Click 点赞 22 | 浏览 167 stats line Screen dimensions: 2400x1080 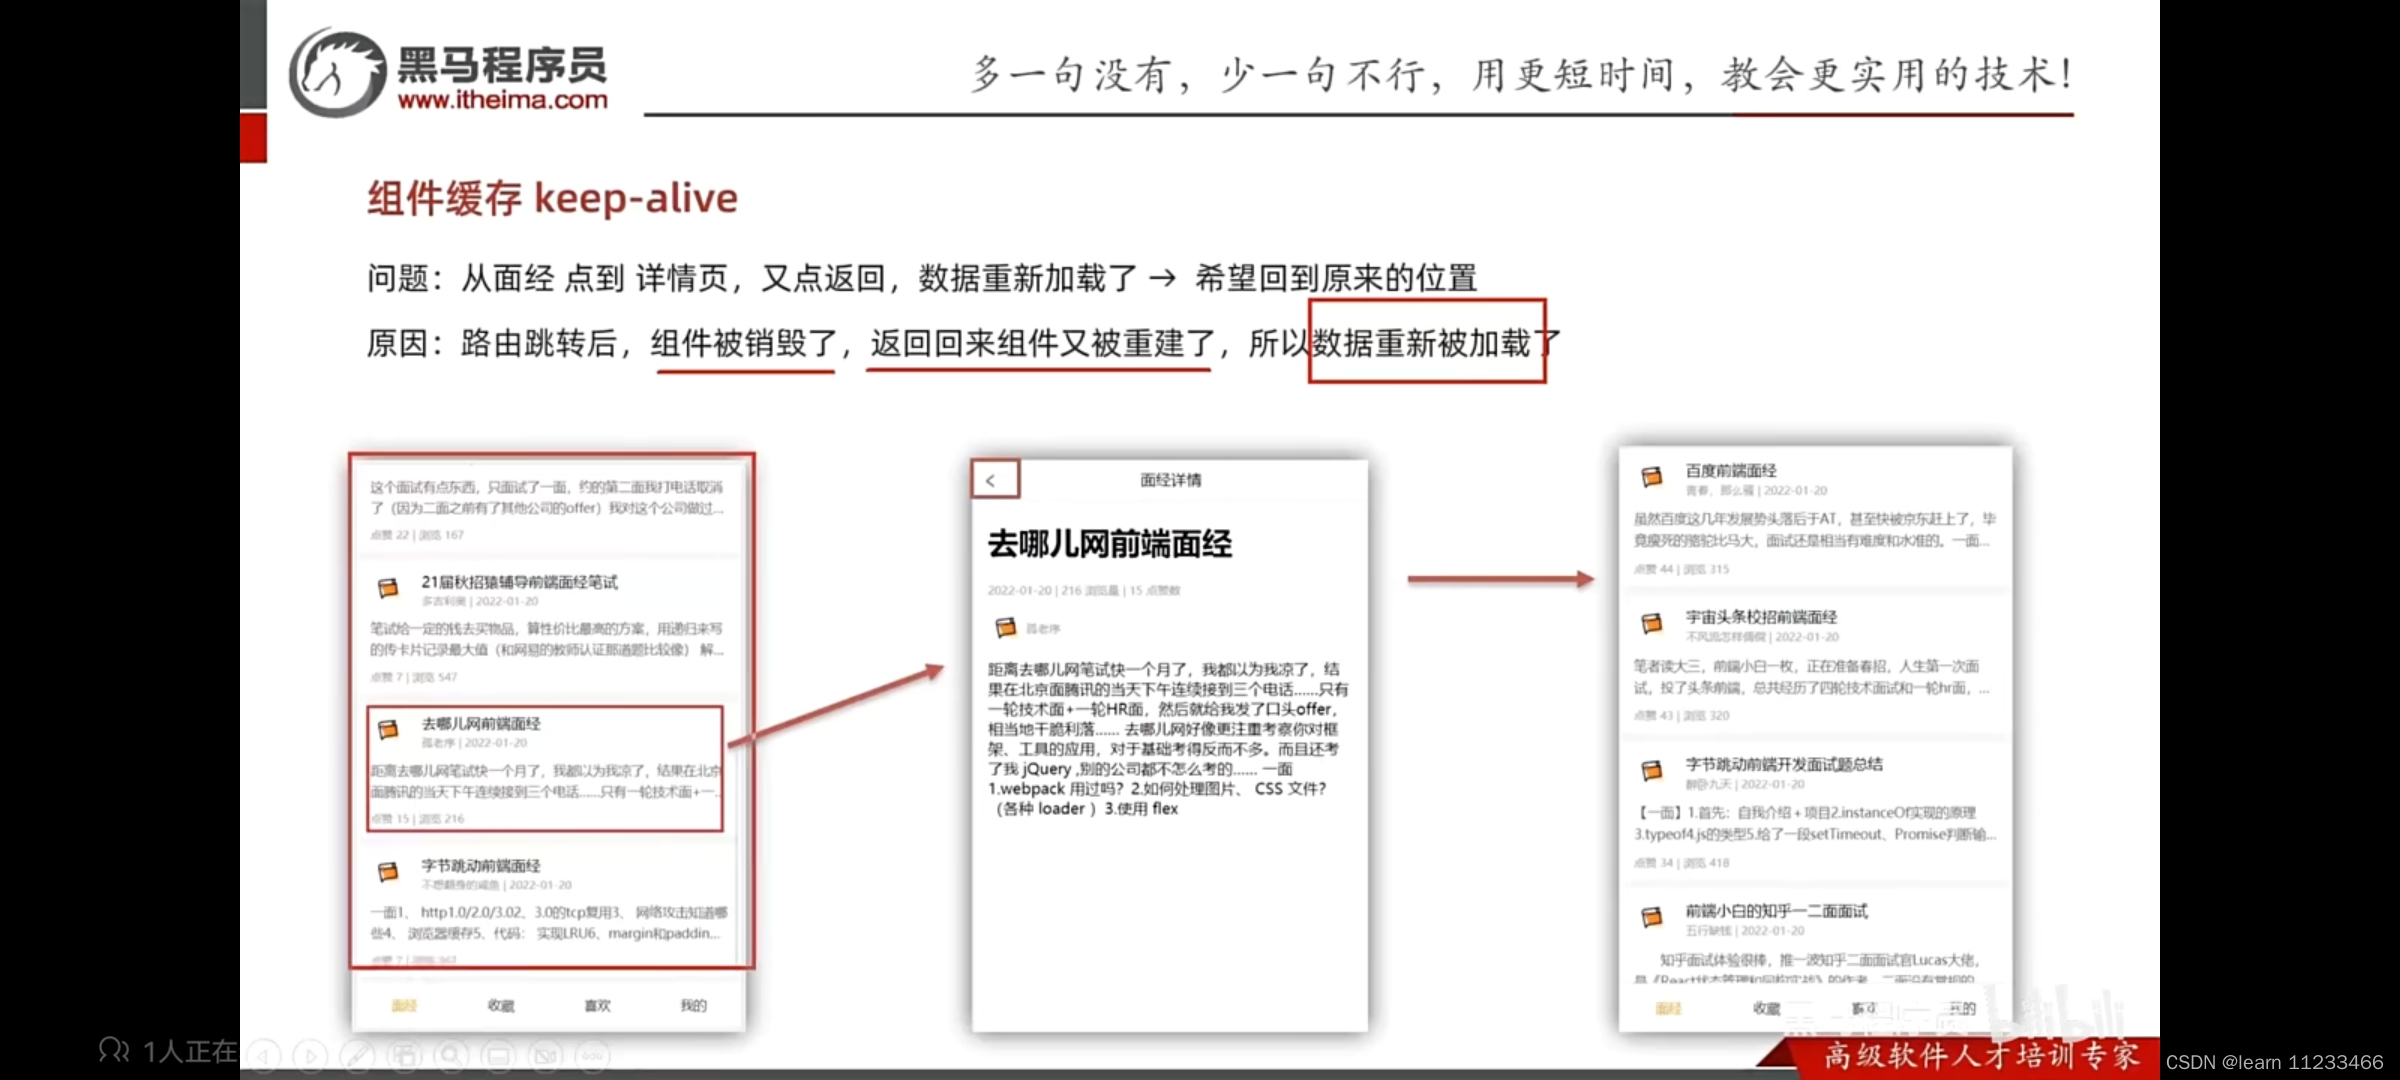(417, 535)
